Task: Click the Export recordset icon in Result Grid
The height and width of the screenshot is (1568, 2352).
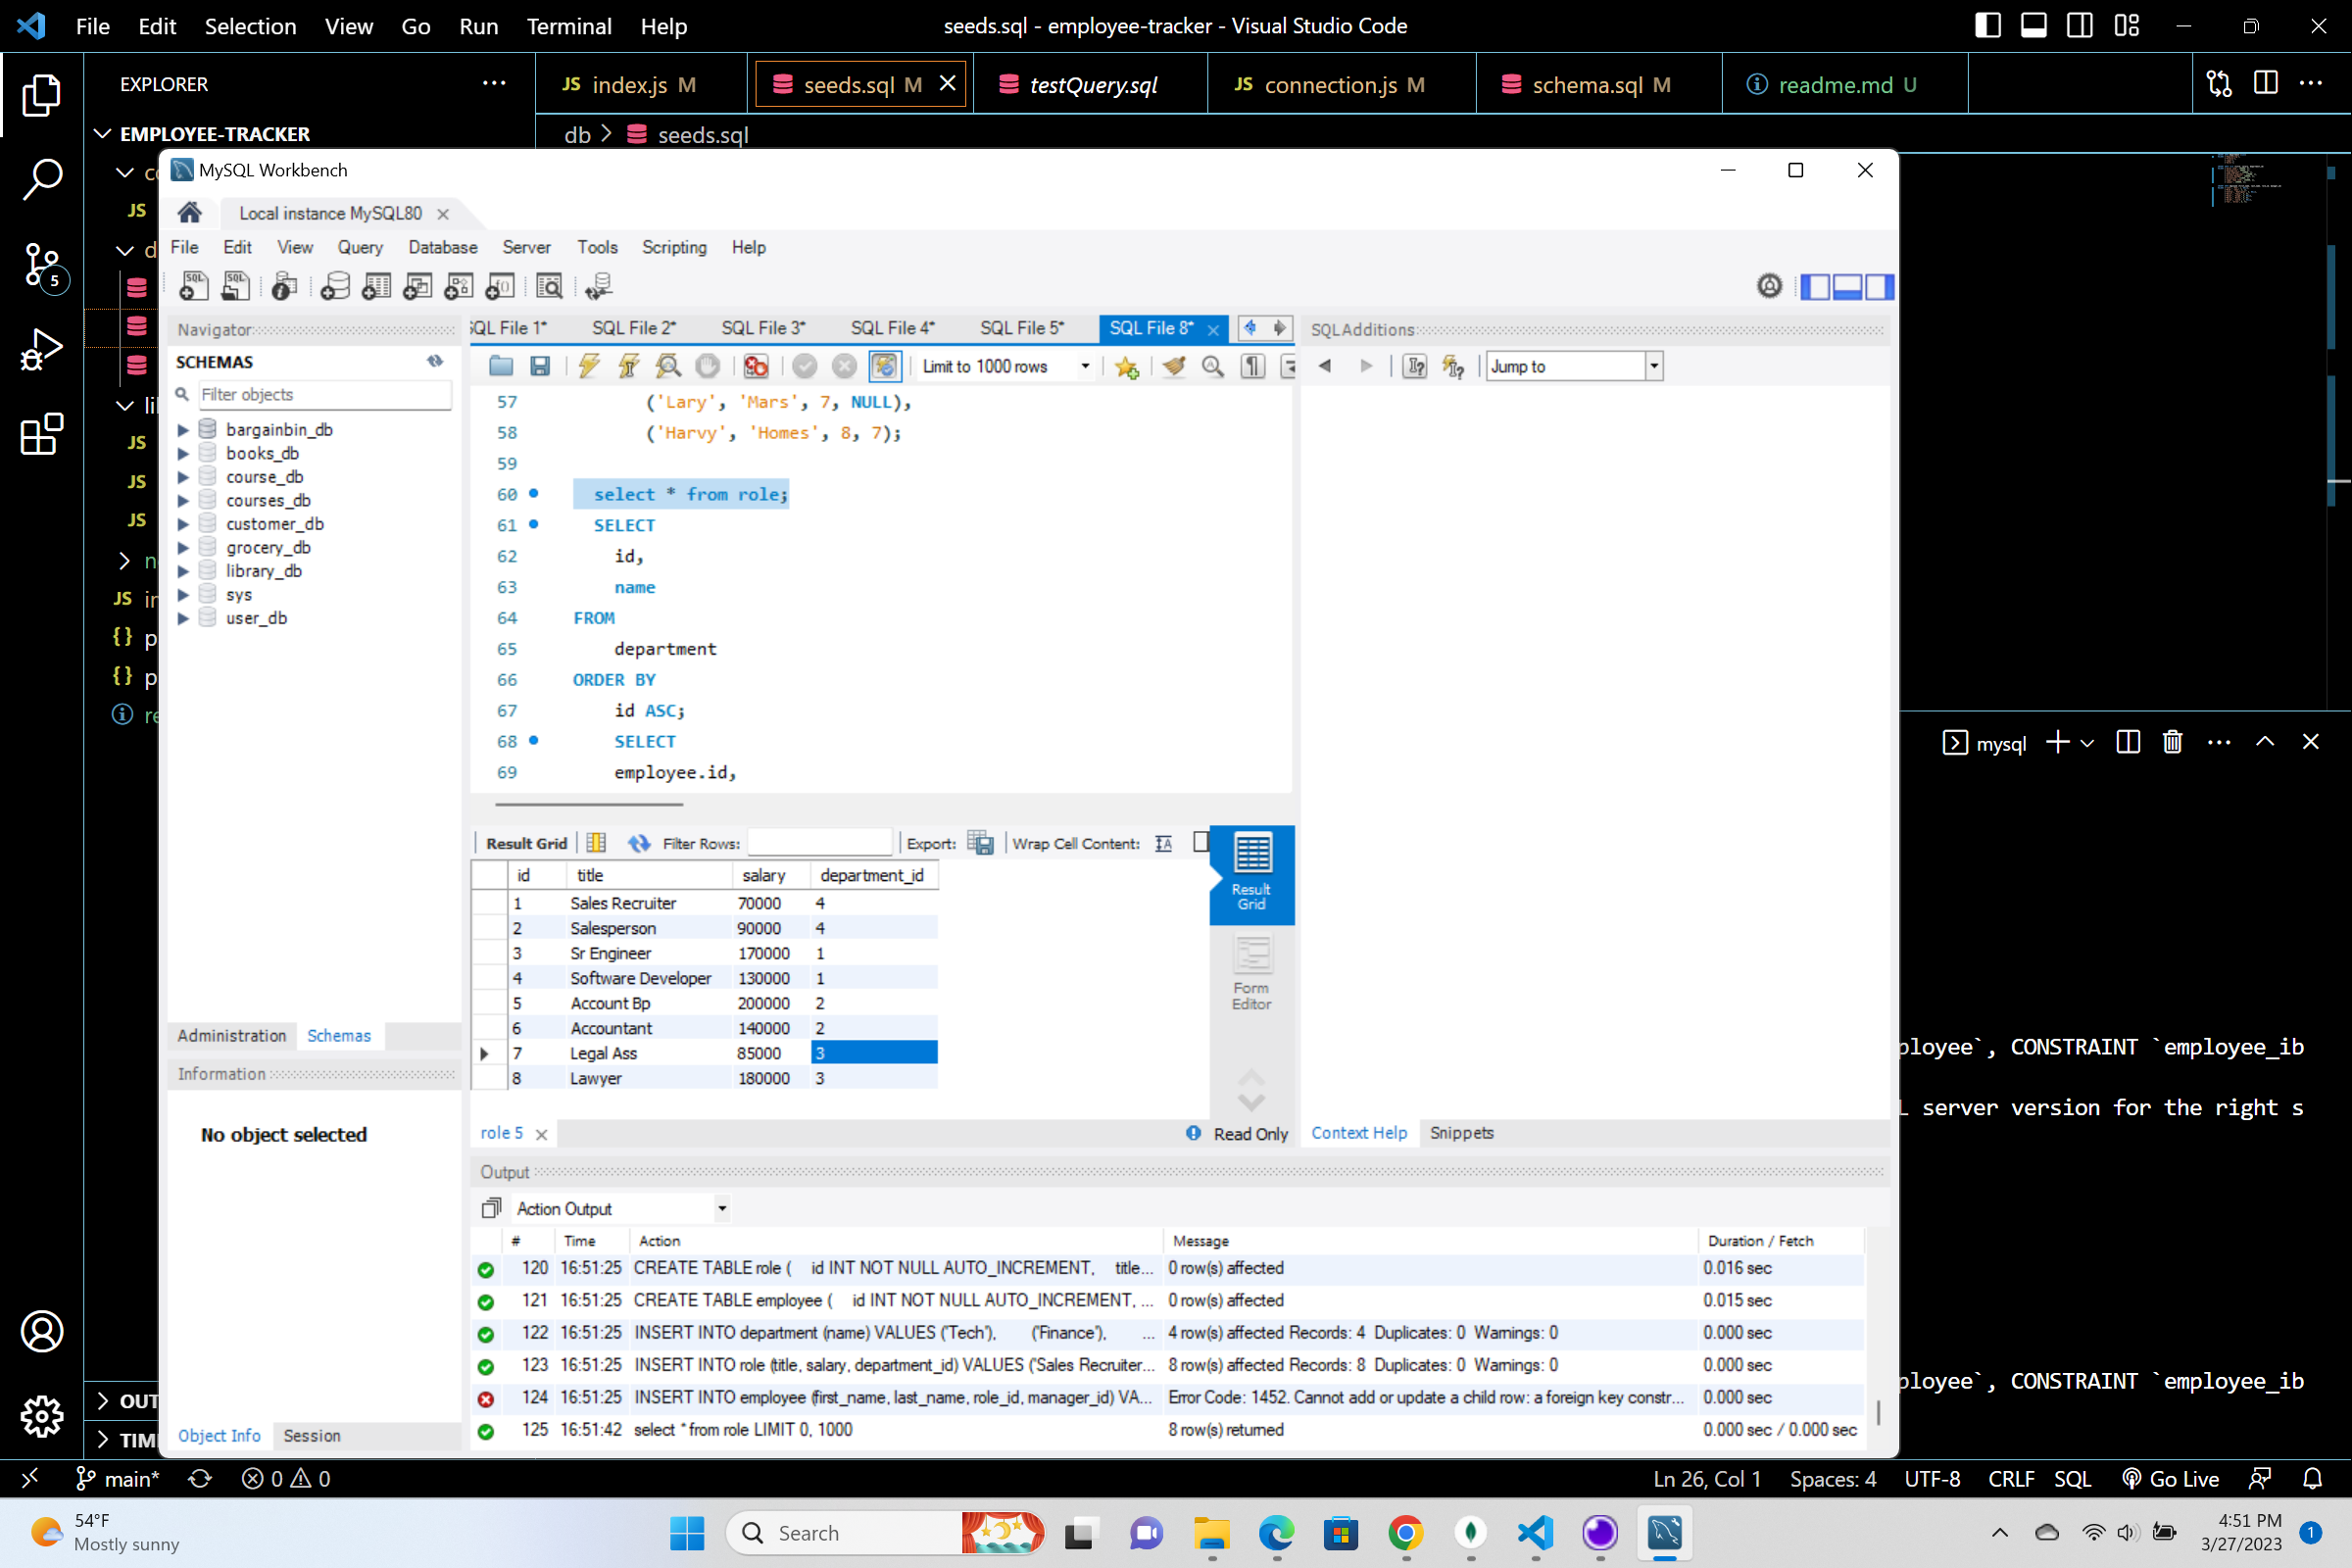Action: click(981, 843)
